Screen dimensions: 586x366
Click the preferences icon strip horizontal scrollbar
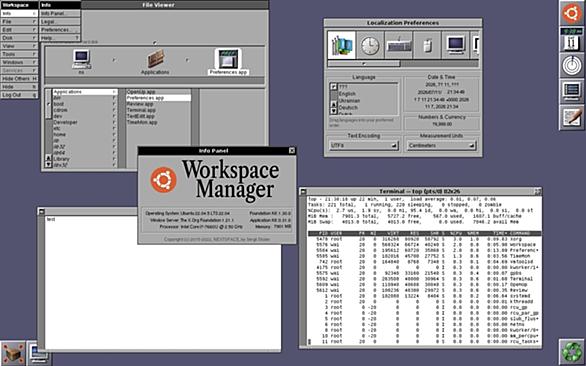tap(403, 64)
